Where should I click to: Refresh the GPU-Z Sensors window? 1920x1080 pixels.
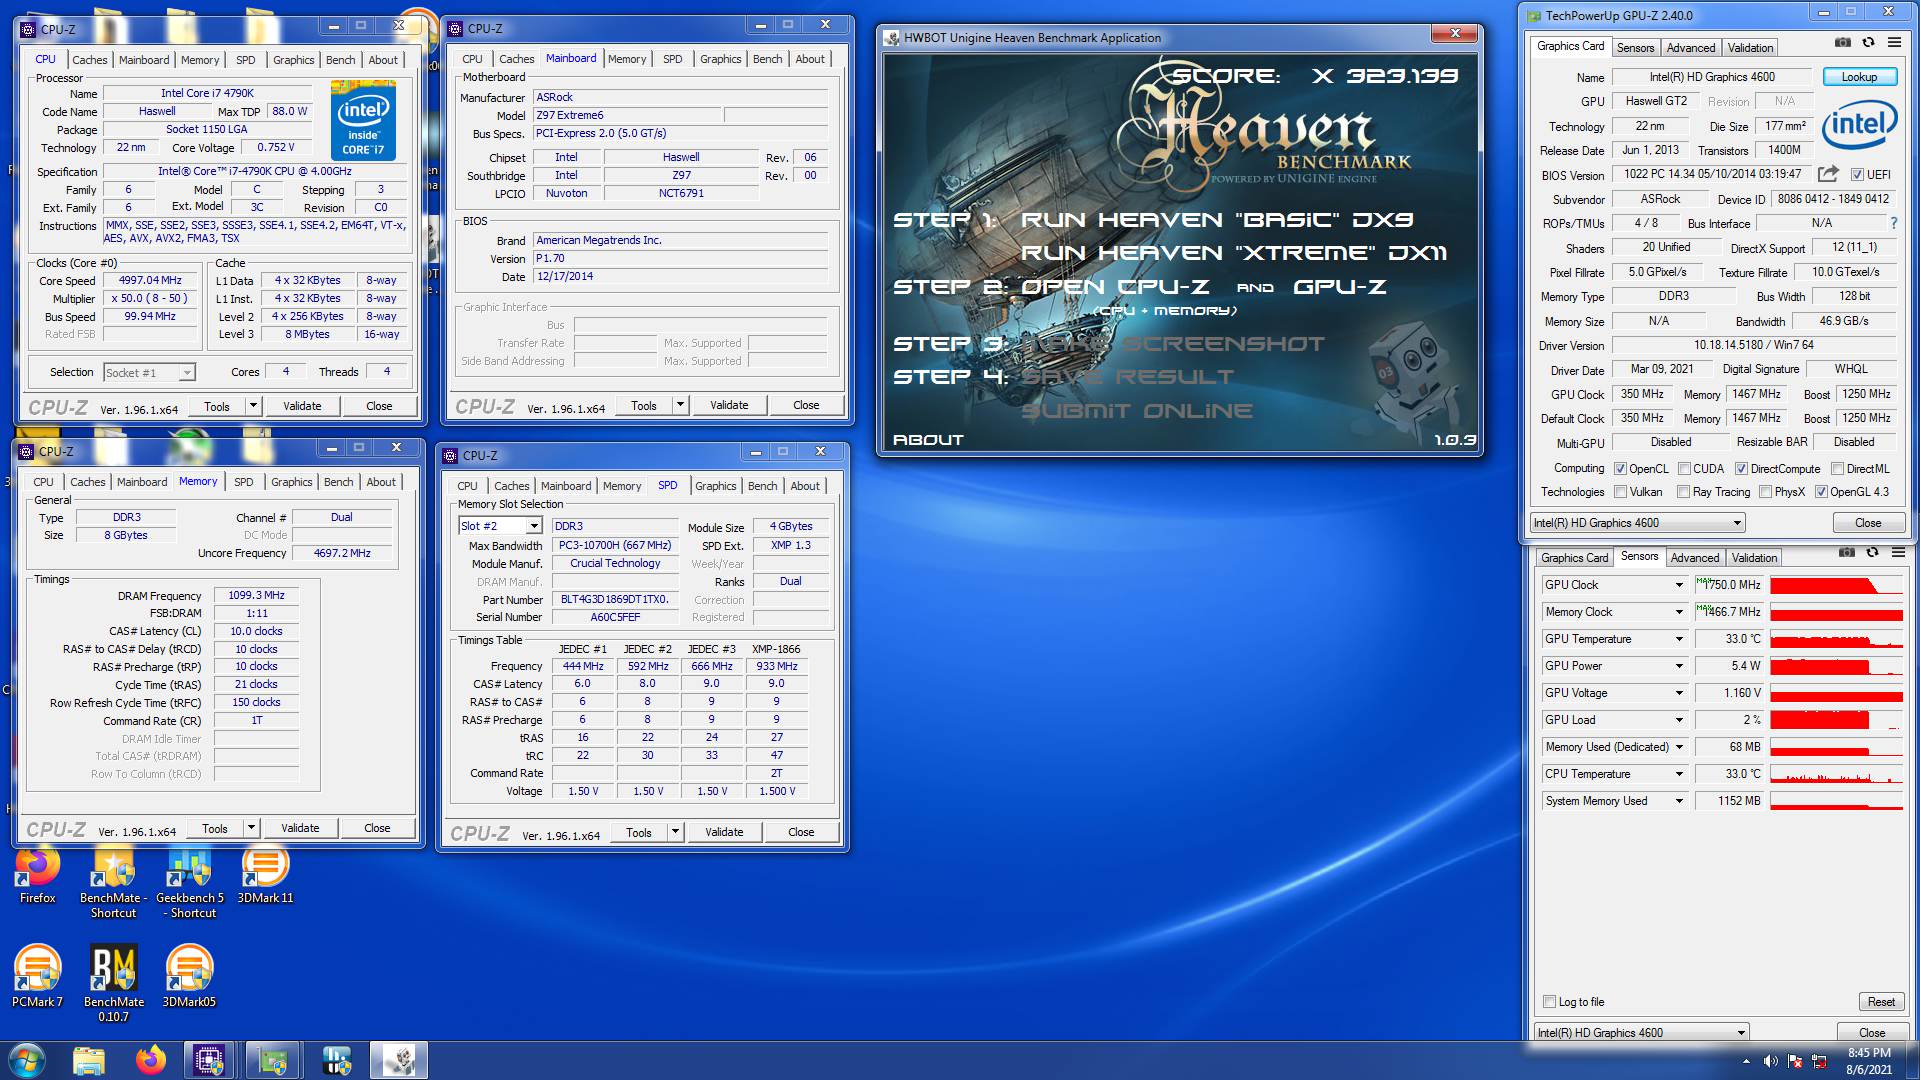pyautogui.click(x=1872, y=553)
